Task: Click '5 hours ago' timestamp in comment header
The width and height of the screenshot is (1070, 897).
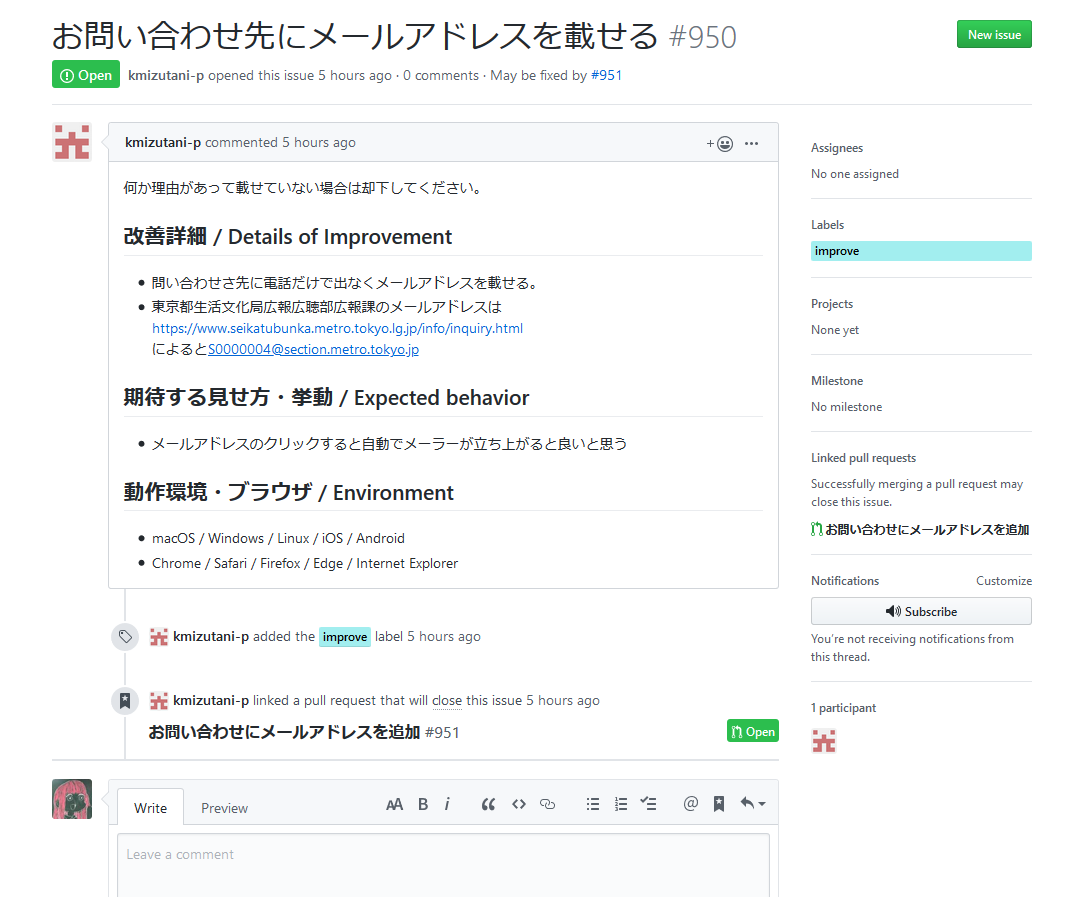Action: click(x=319, y=143)
